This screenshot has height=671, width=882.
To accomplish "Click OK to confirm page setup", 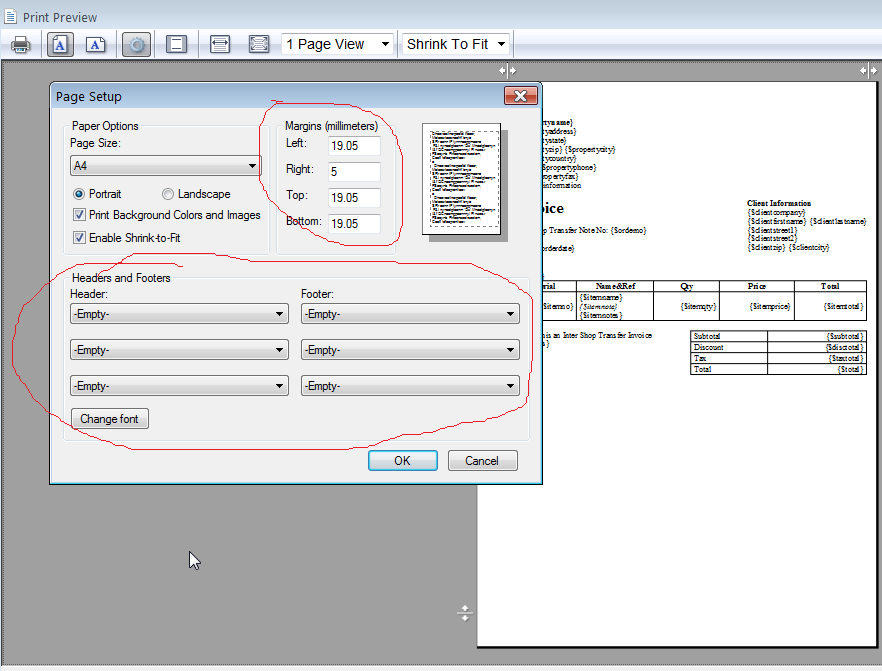I will click(402, 461).
